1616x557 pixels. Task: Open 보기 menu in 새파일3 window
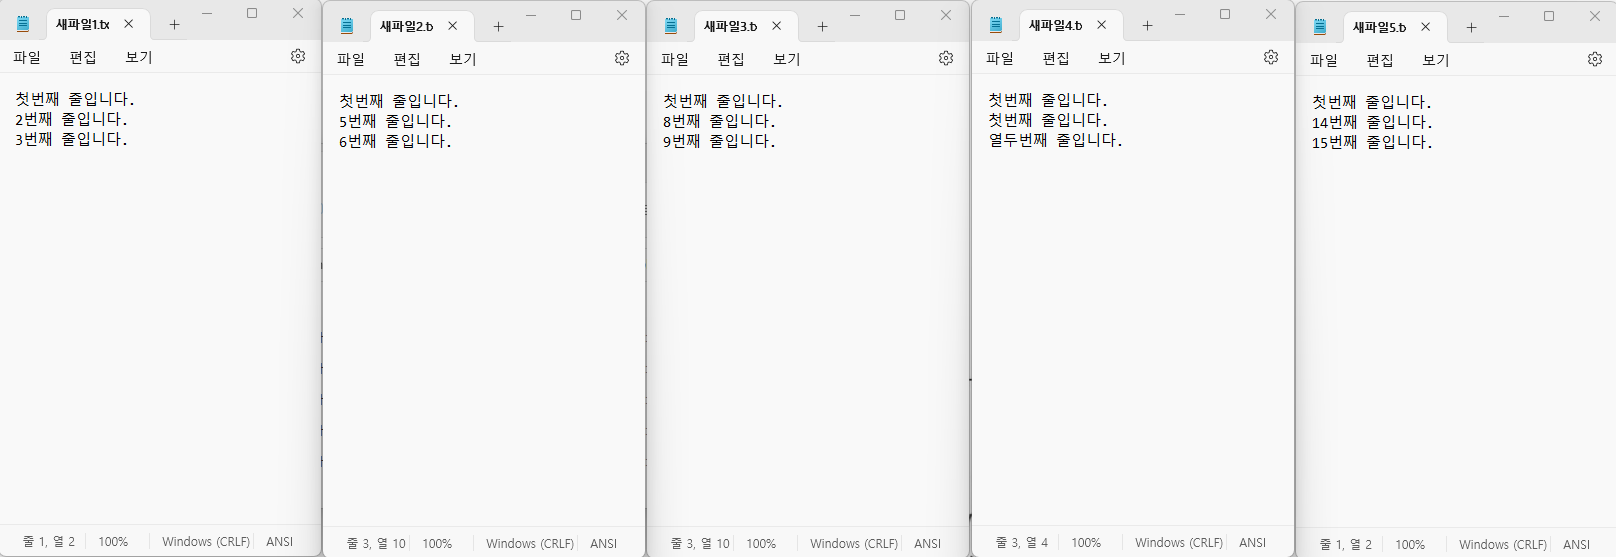[787, 59]
